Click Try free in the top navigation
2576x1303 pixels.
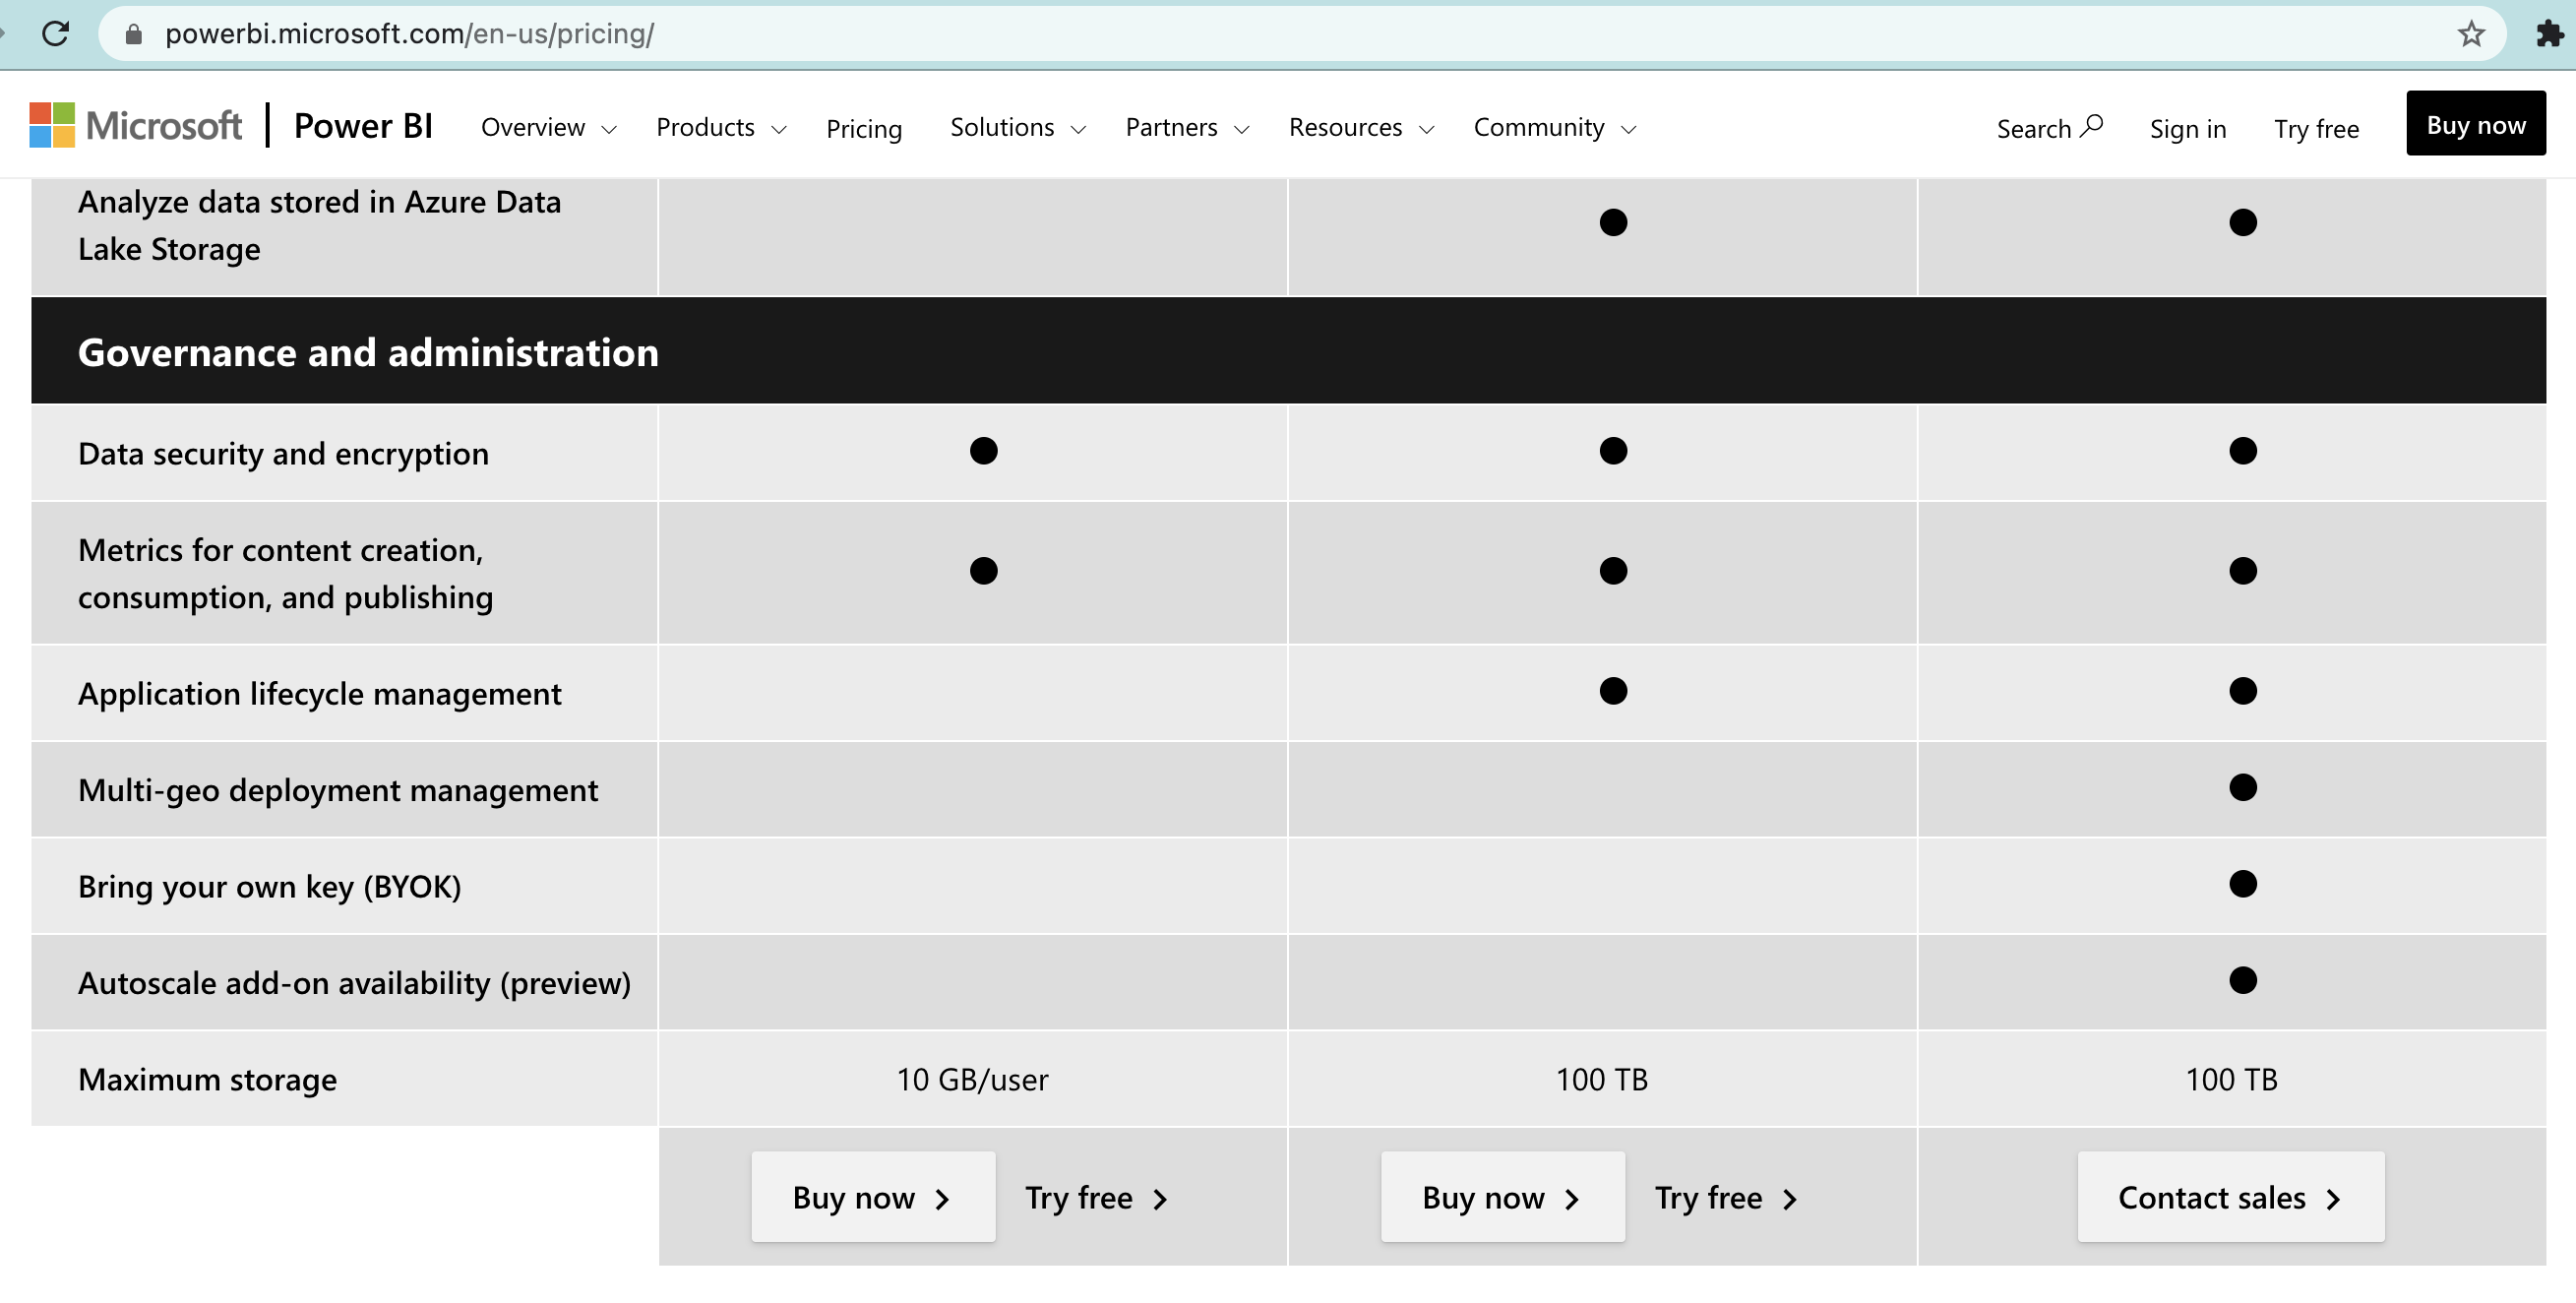tap(2316, 129)
